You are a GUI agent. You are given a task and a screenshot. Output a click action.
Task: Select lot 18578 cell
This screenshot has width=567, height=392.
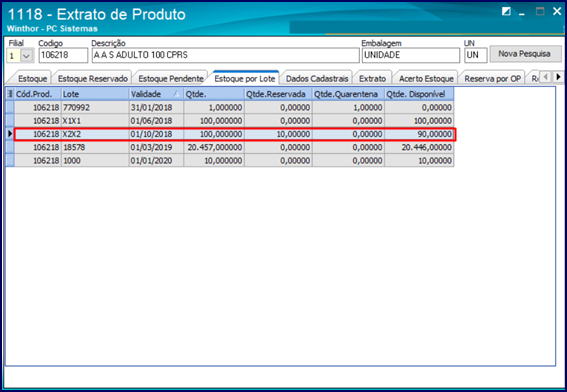95,148
